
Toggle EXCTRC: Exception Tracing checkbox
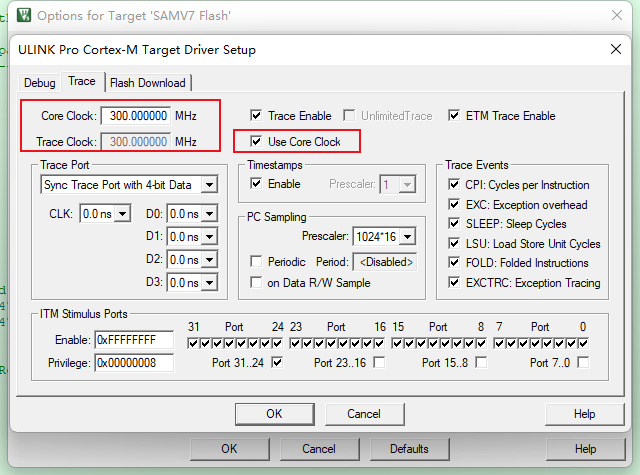coord(455,283)
